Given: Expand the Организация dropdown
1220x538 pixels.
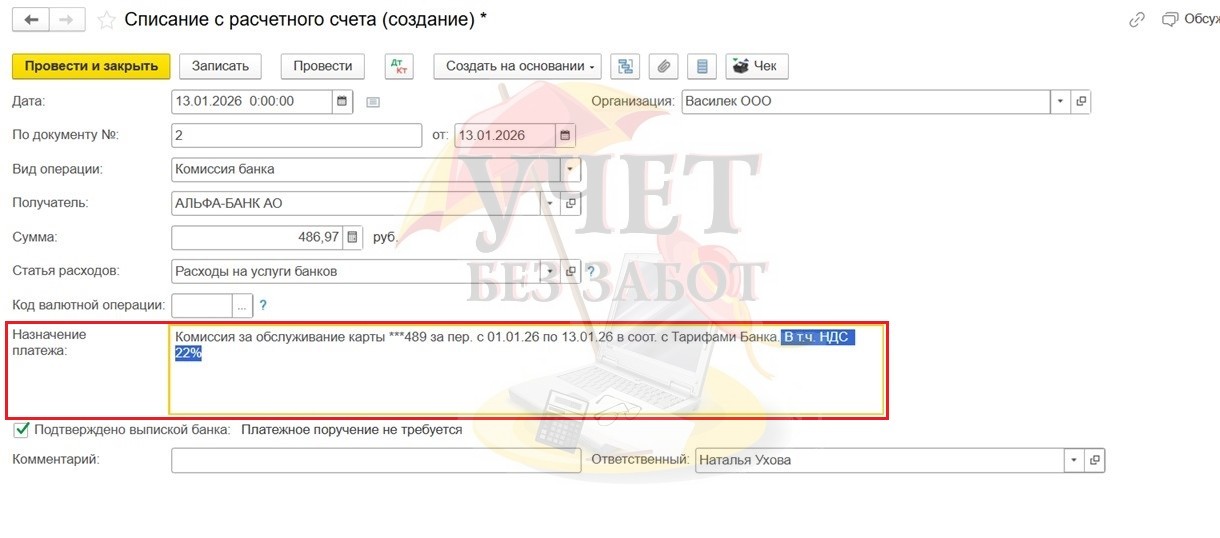Looking at the screenshot, I should click(x=1060, y=101).
